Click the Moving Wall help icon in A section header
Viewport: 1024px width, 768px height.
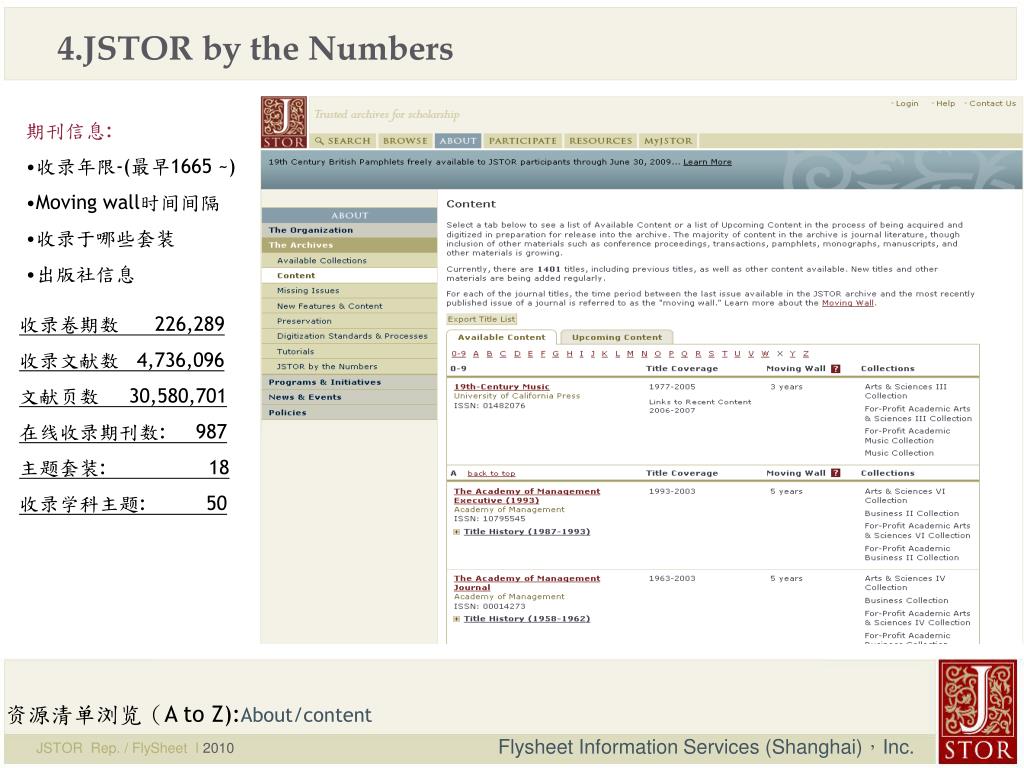835,473
